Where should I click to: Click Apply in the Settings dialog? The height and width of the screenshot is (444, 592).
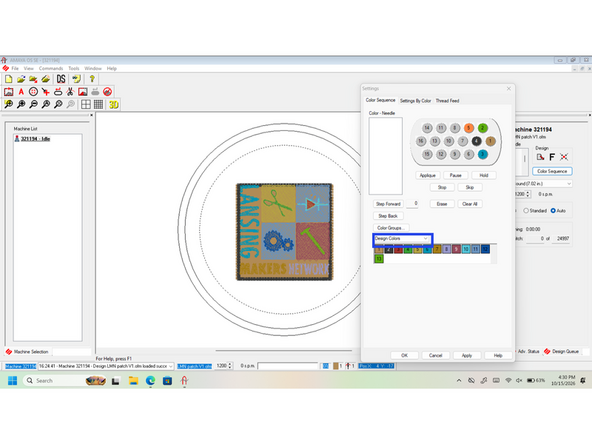click(x=467, y=355)
